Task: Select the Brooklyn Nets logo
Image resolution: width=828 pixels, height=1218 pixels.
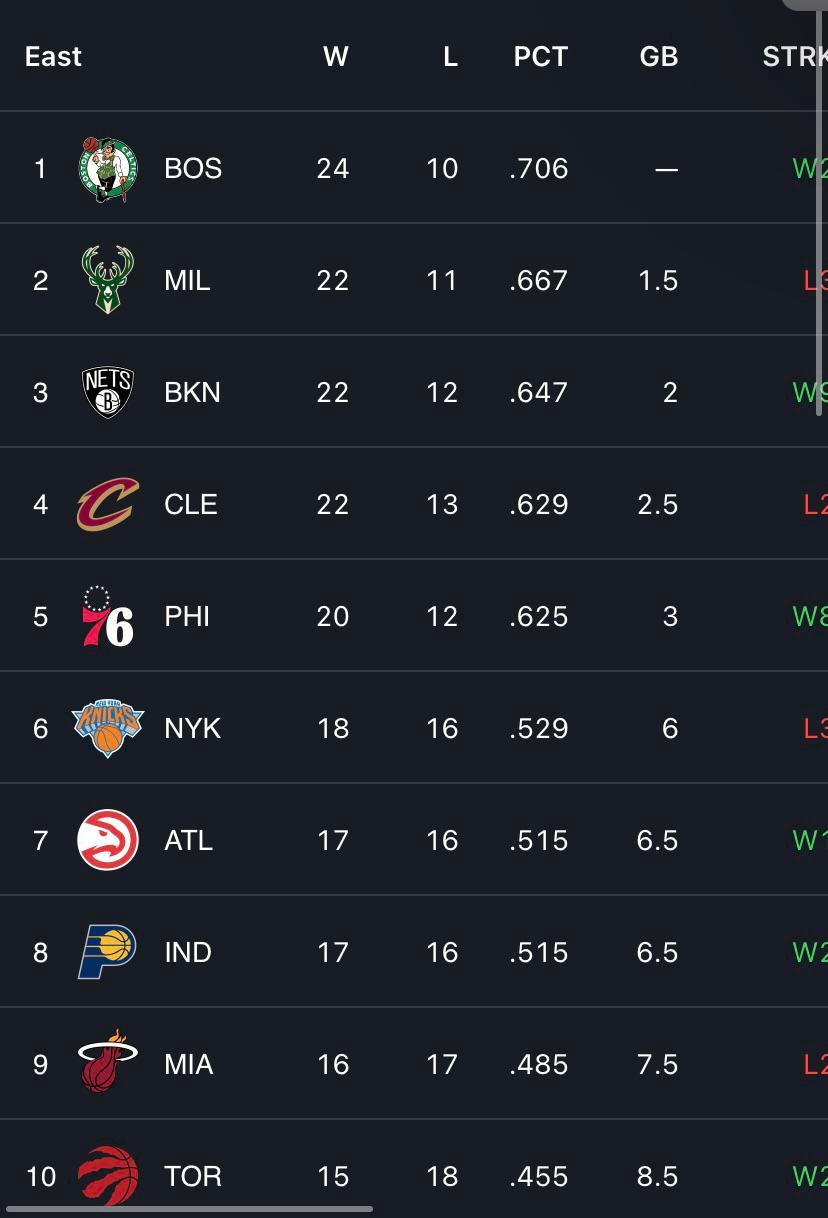Action: 107,392
